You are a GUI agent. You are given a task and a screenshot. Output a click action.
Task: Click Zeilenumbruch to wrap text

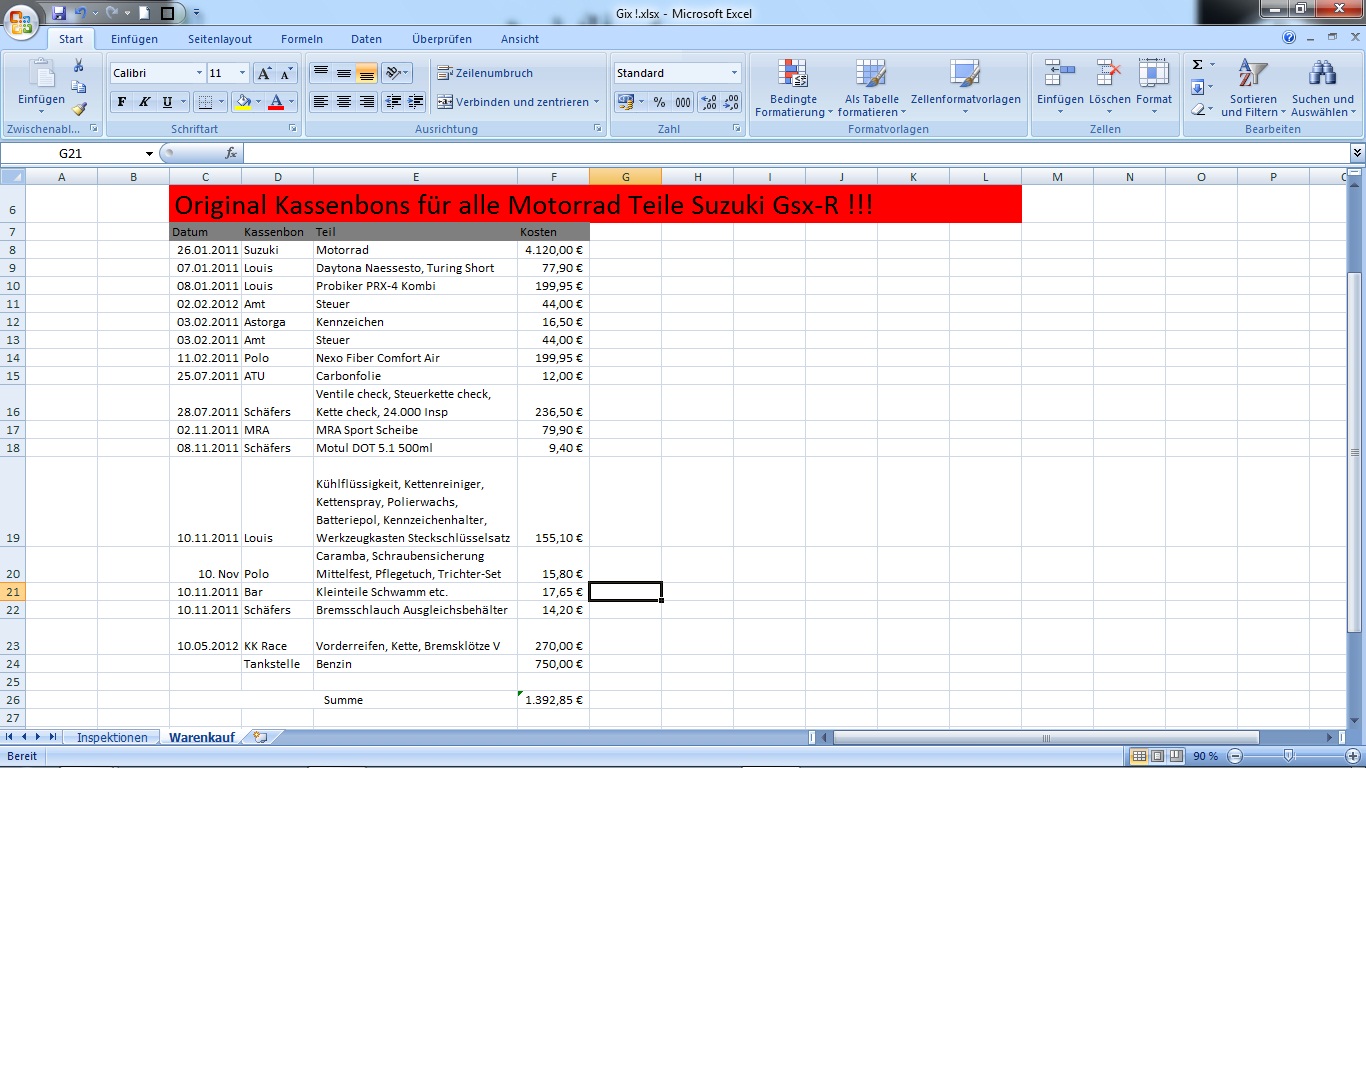point(485,73)
